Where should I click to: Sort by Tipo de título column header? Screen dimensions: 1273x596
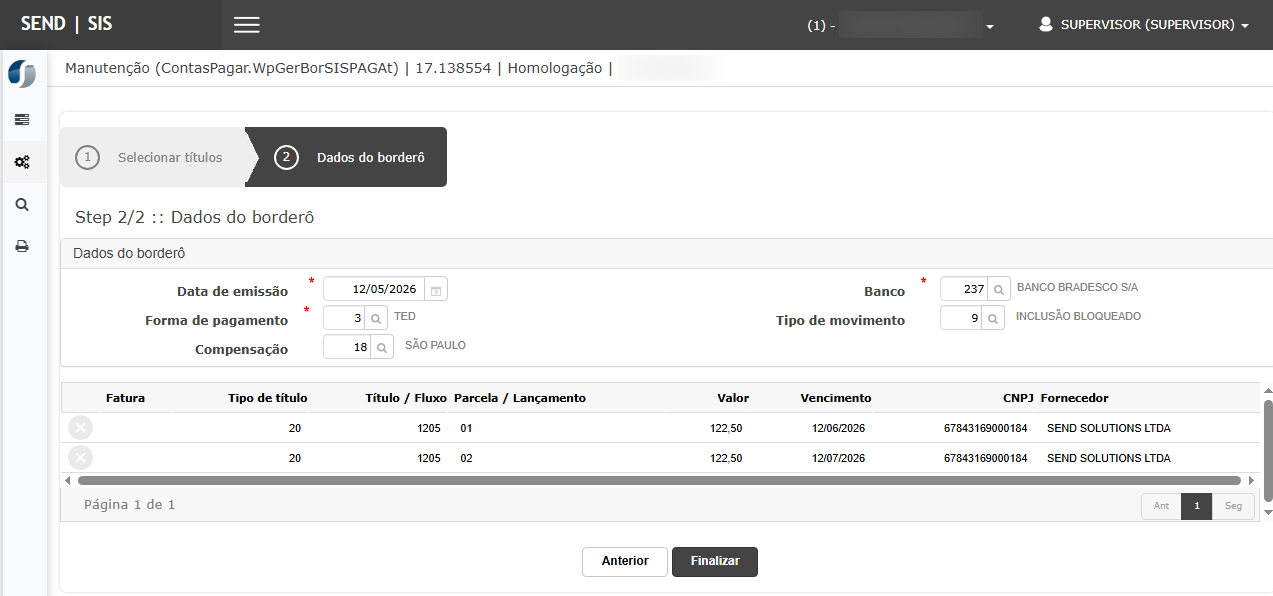[268, 398]
